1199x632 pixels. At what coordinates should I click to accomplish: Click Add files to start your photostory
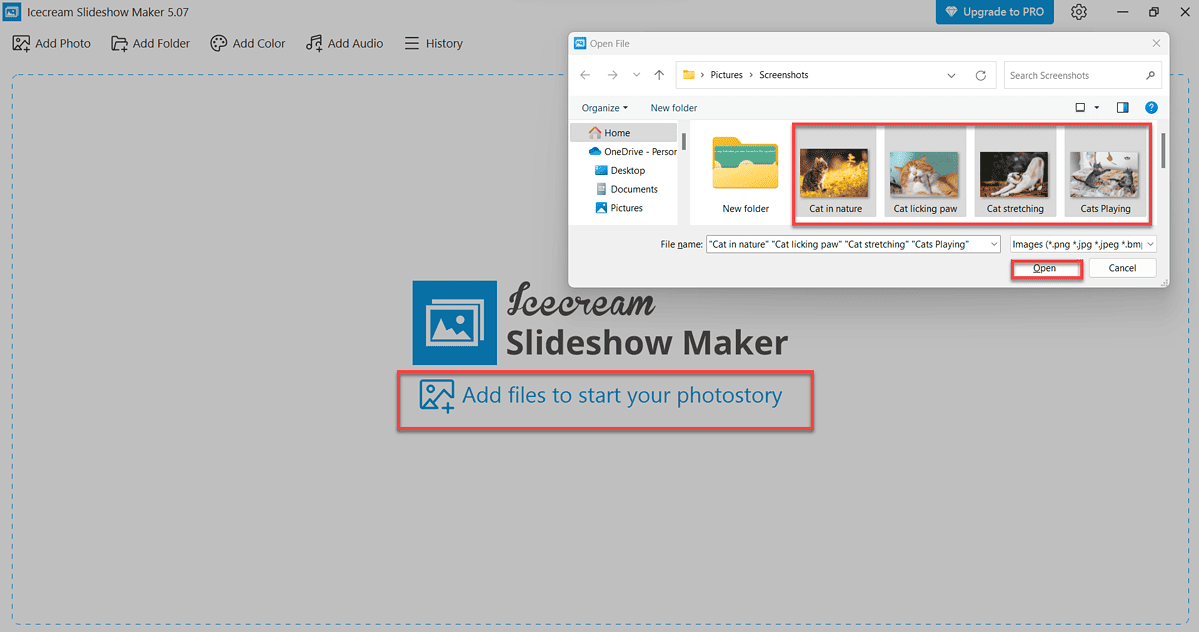[x=602, y=396]
